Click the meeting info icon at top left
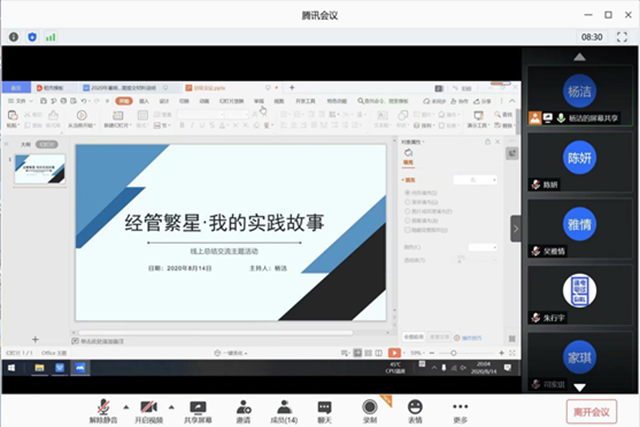Screen dimensions: 640x427 point(14,36)
